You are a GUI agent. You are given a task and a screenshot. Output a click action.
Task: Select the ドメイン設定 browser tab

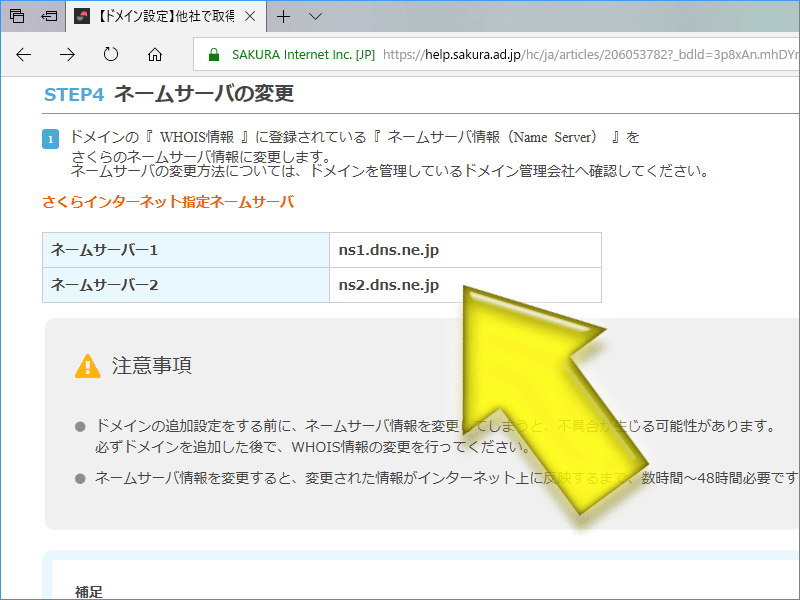tap(166, 16)
